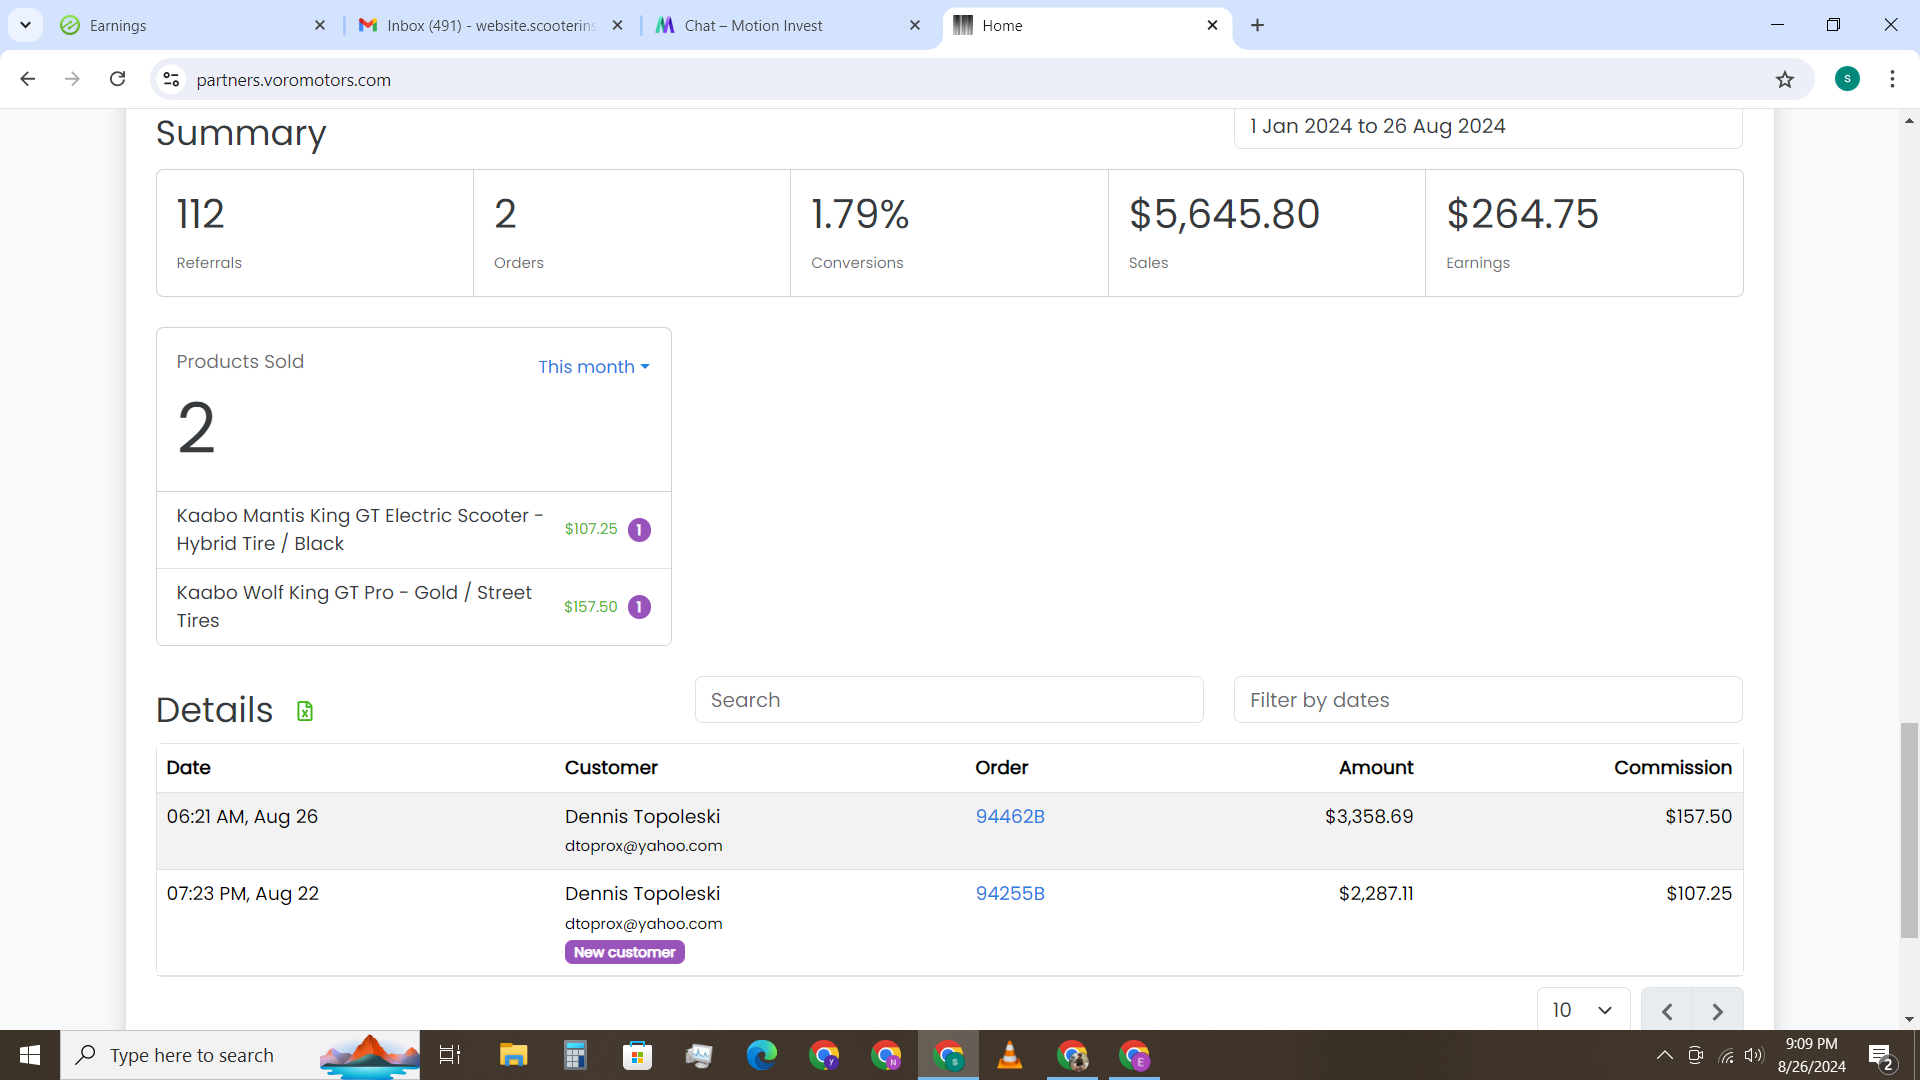Open the Windows Start menu

click(30, 1055)
